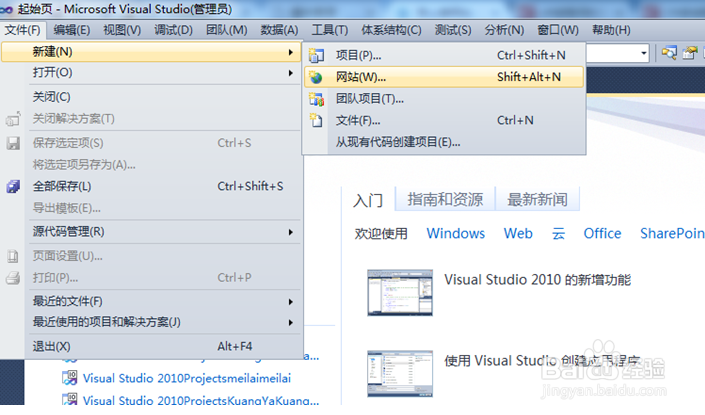Screen dimensions: 705x415
Task: Select 导出模板(E)... menu item
Action: pyautogui.click(x=151, y=208)
